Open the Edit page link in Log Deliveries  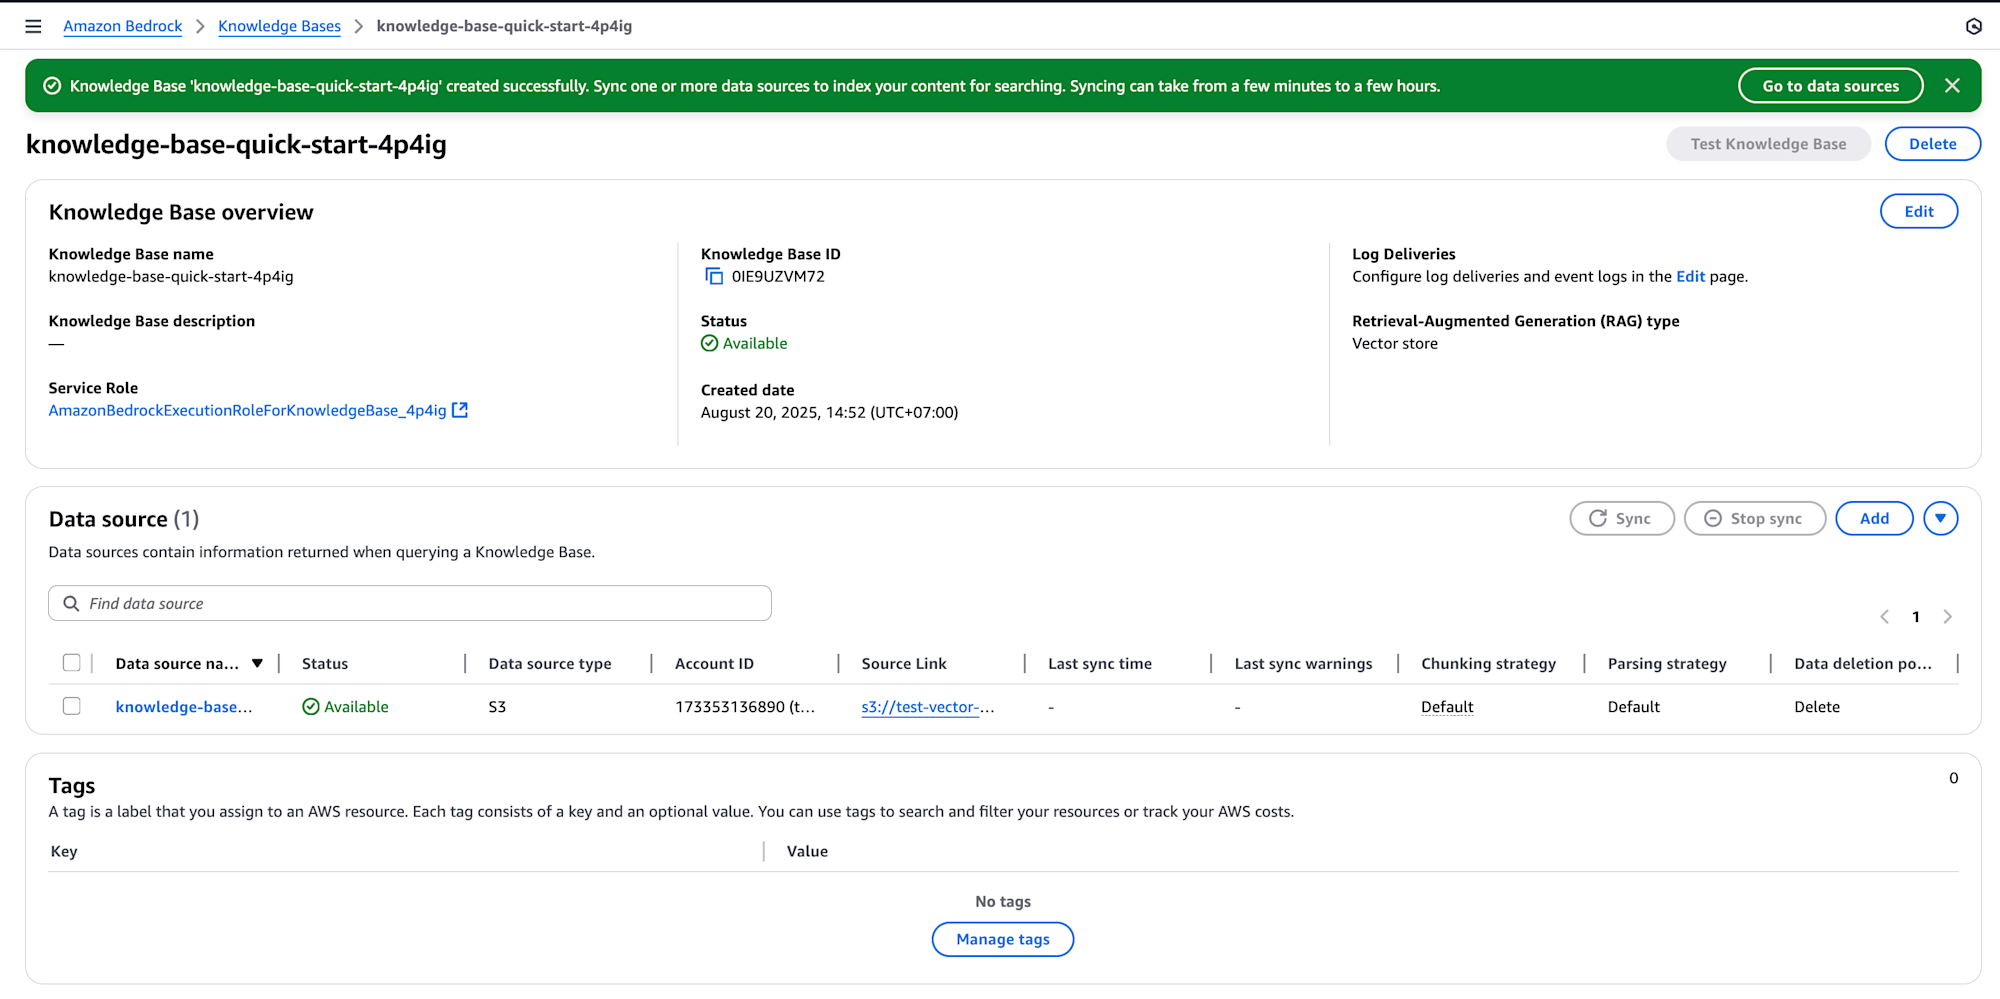[1690, 277]
